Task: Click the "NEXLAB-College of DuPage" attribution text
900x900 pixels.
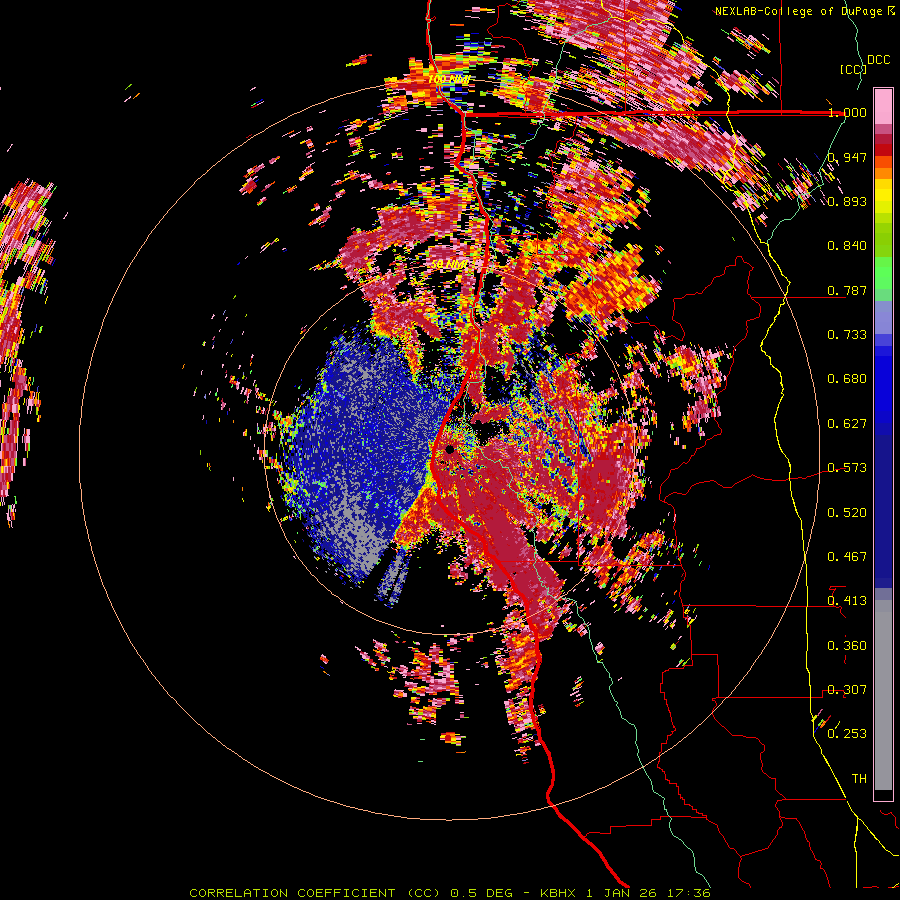Action: [799, 11]
